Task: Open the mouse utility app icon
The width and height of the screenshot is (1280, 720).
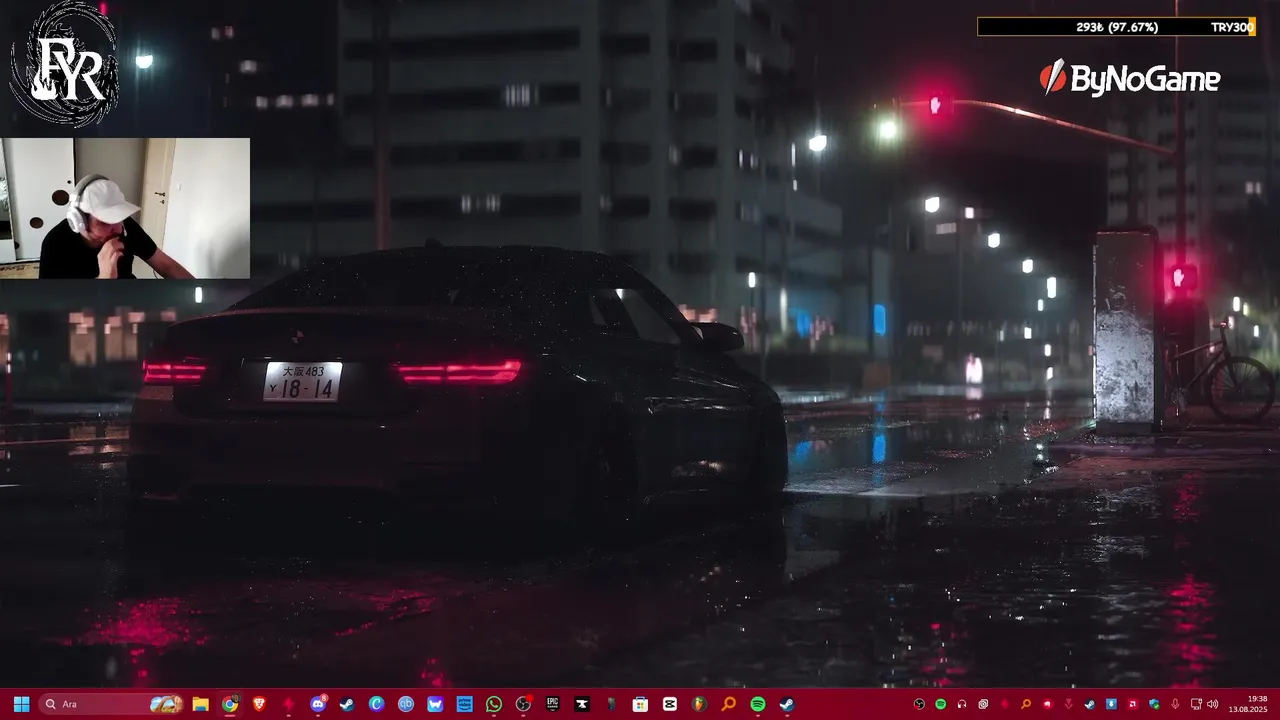Action: 611,704
